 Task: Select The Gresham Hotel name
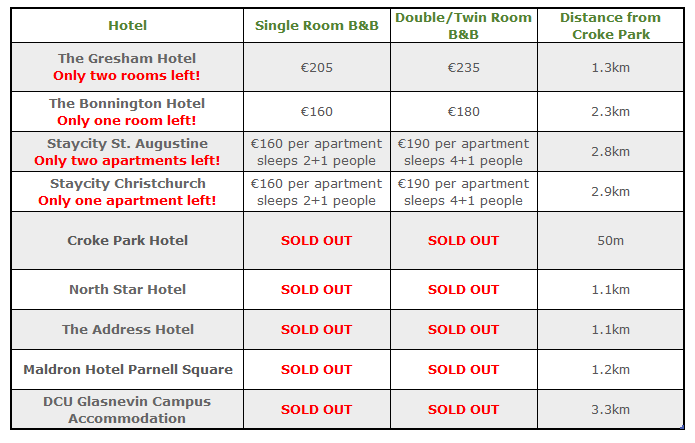click(x=127, y=58)
